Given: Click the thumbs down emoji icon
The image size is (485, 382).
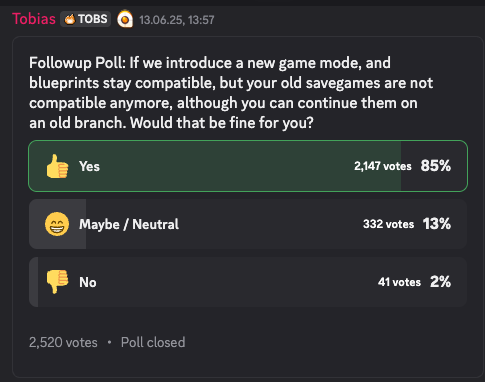Looking at the screenshot, I should tap(57, 282).
